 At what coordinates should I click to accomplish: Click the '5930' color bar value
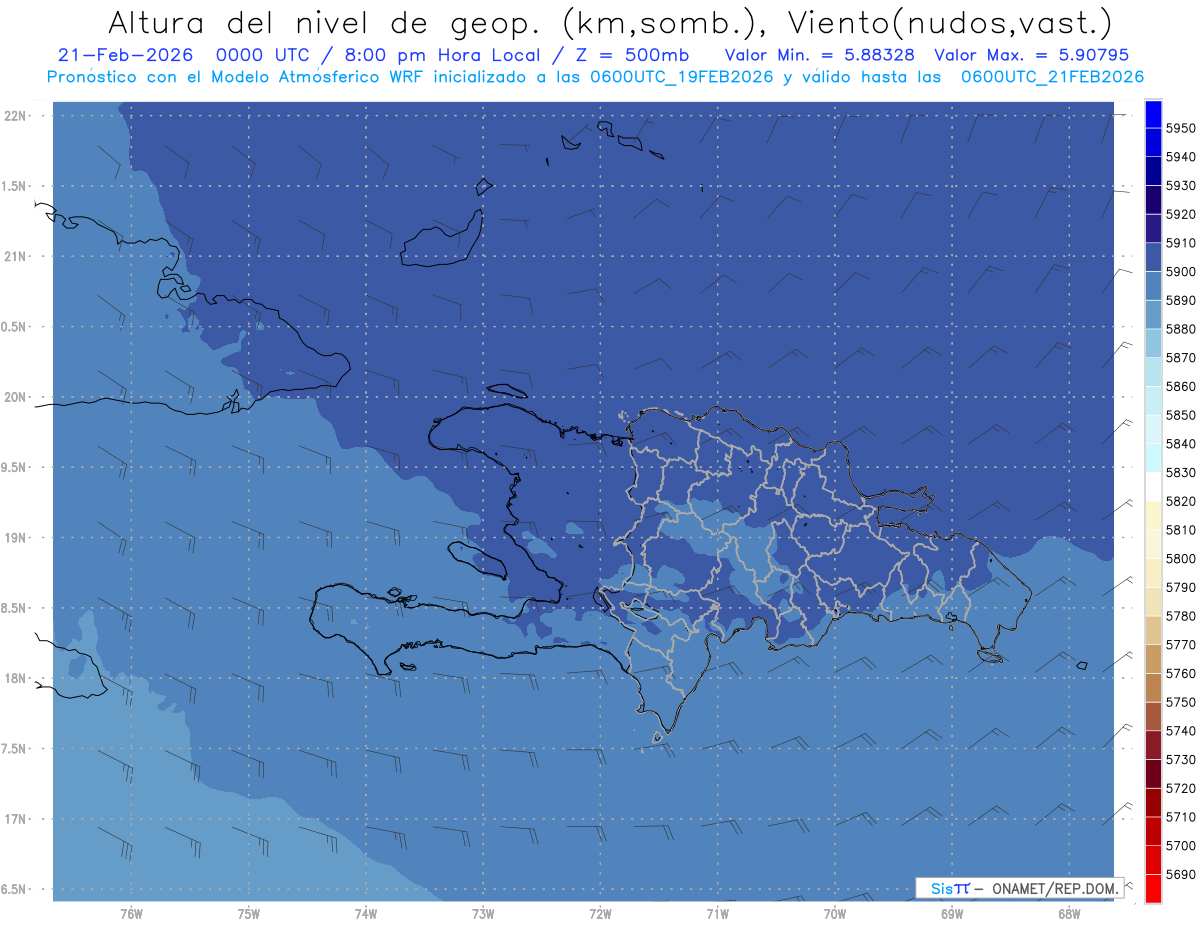pyautogui.click(x=1181, y=185)
